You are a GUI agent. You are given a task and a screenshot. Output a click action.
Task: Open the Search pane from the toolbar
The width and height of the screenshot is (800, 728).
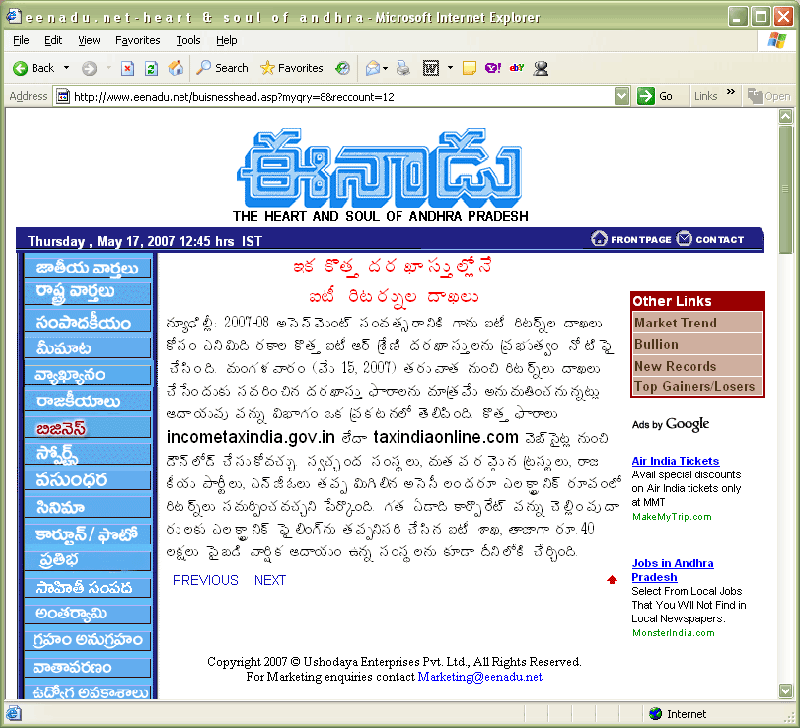click(222, 68)
